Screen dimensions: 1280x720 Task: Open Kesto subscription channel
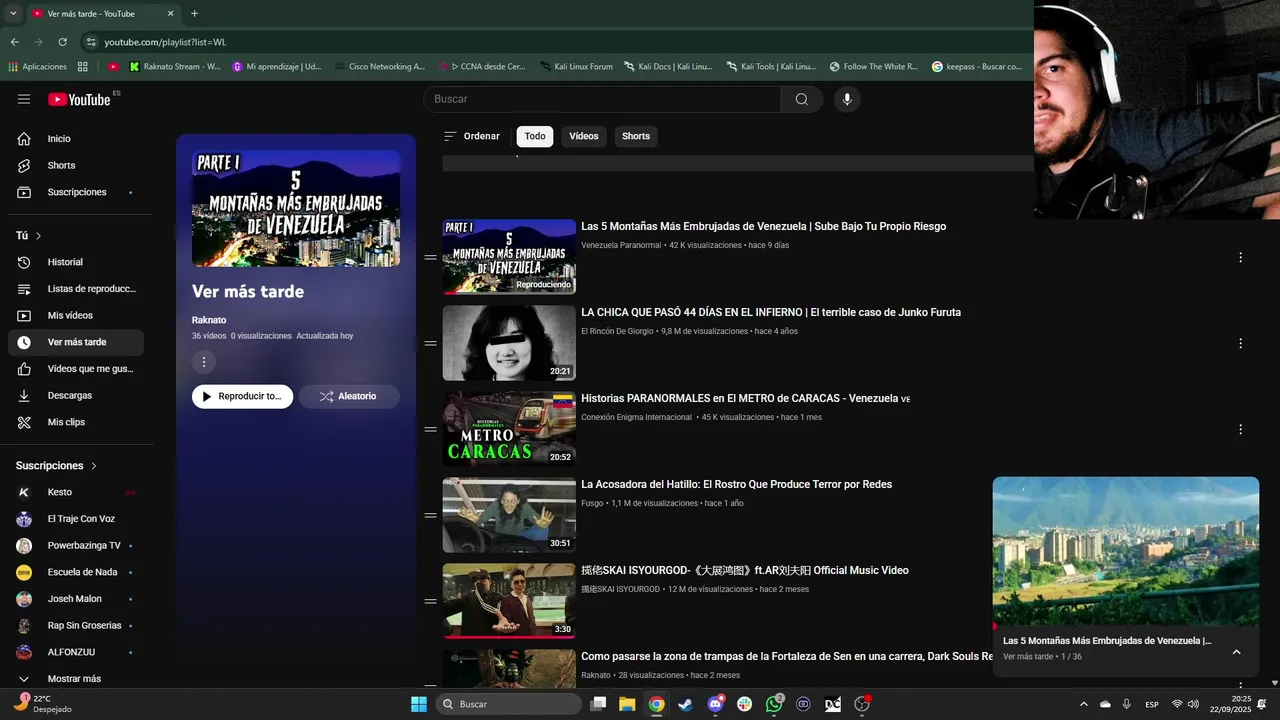76,492
